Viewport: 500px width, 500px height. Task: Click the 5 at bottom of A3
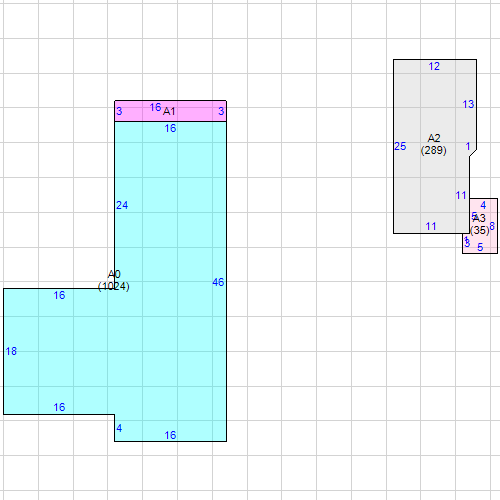(x=480, y=247)
